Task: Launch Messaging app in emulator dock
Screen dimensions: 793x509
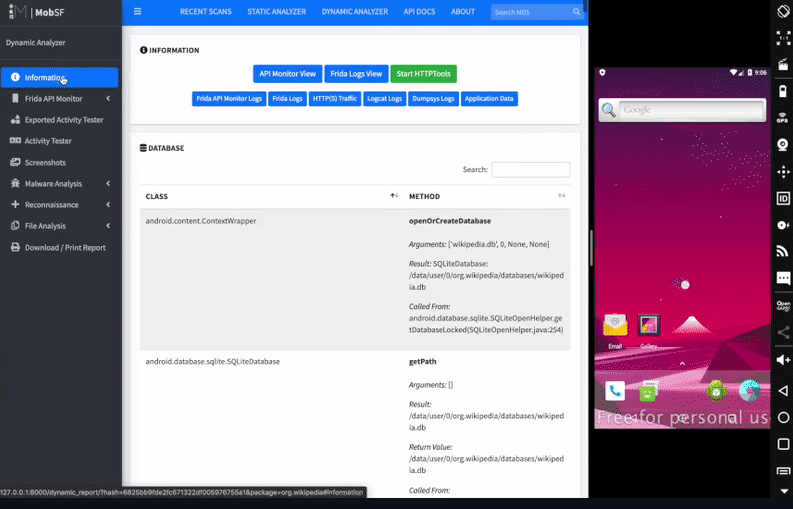Action: (x=648, y=392)
